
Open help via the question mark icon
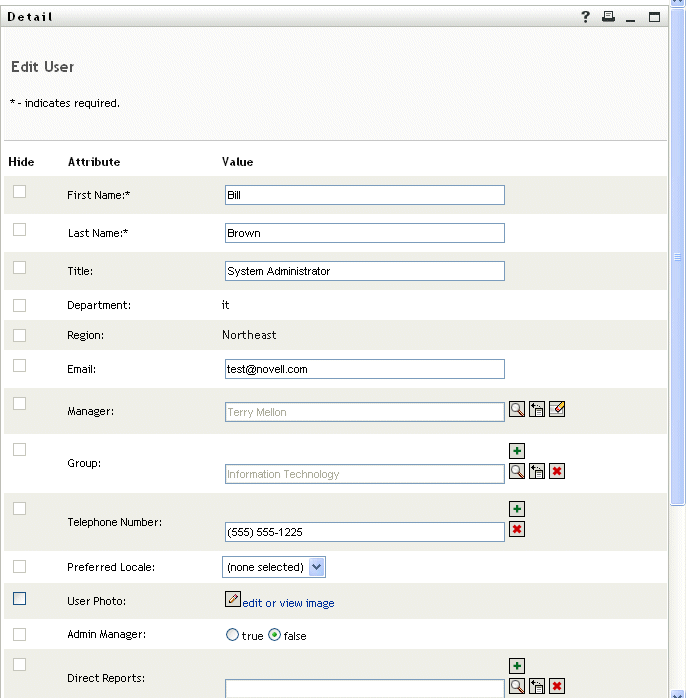(x=586, y=17)
